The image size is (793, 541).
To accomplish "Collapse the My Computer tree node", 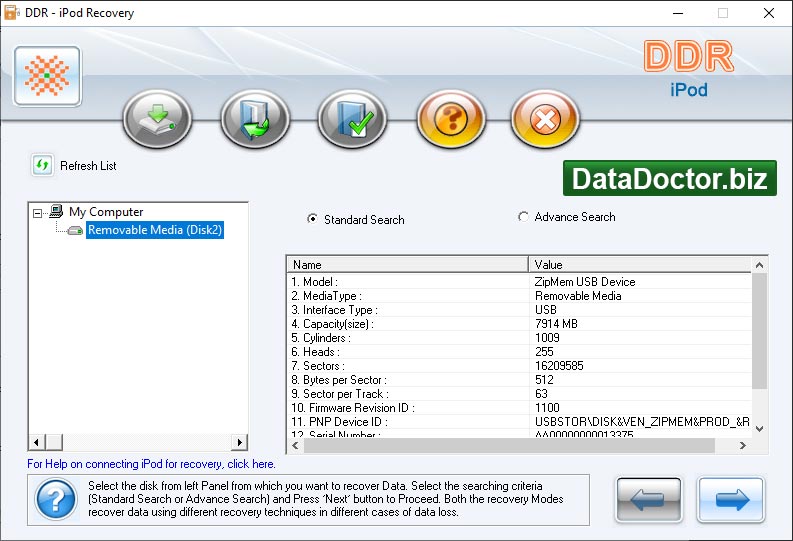I will (38, 212).
